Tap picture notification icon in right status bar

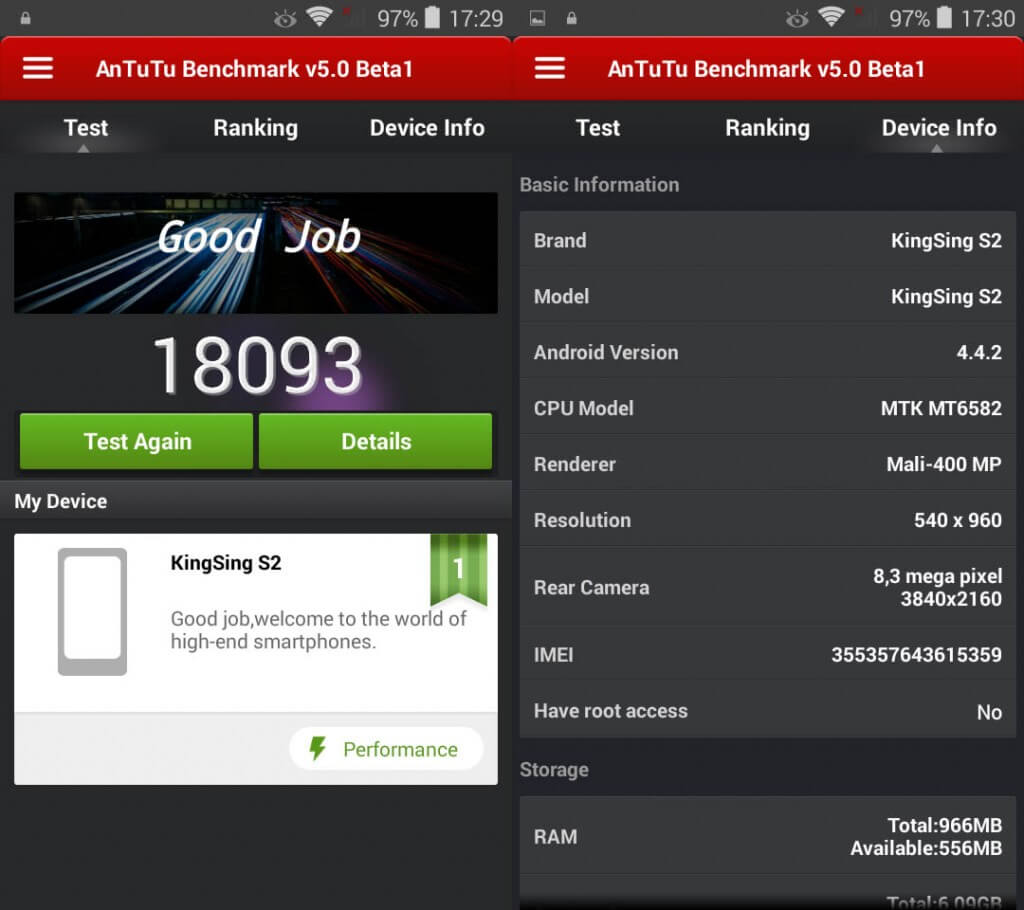pos(537,18)
